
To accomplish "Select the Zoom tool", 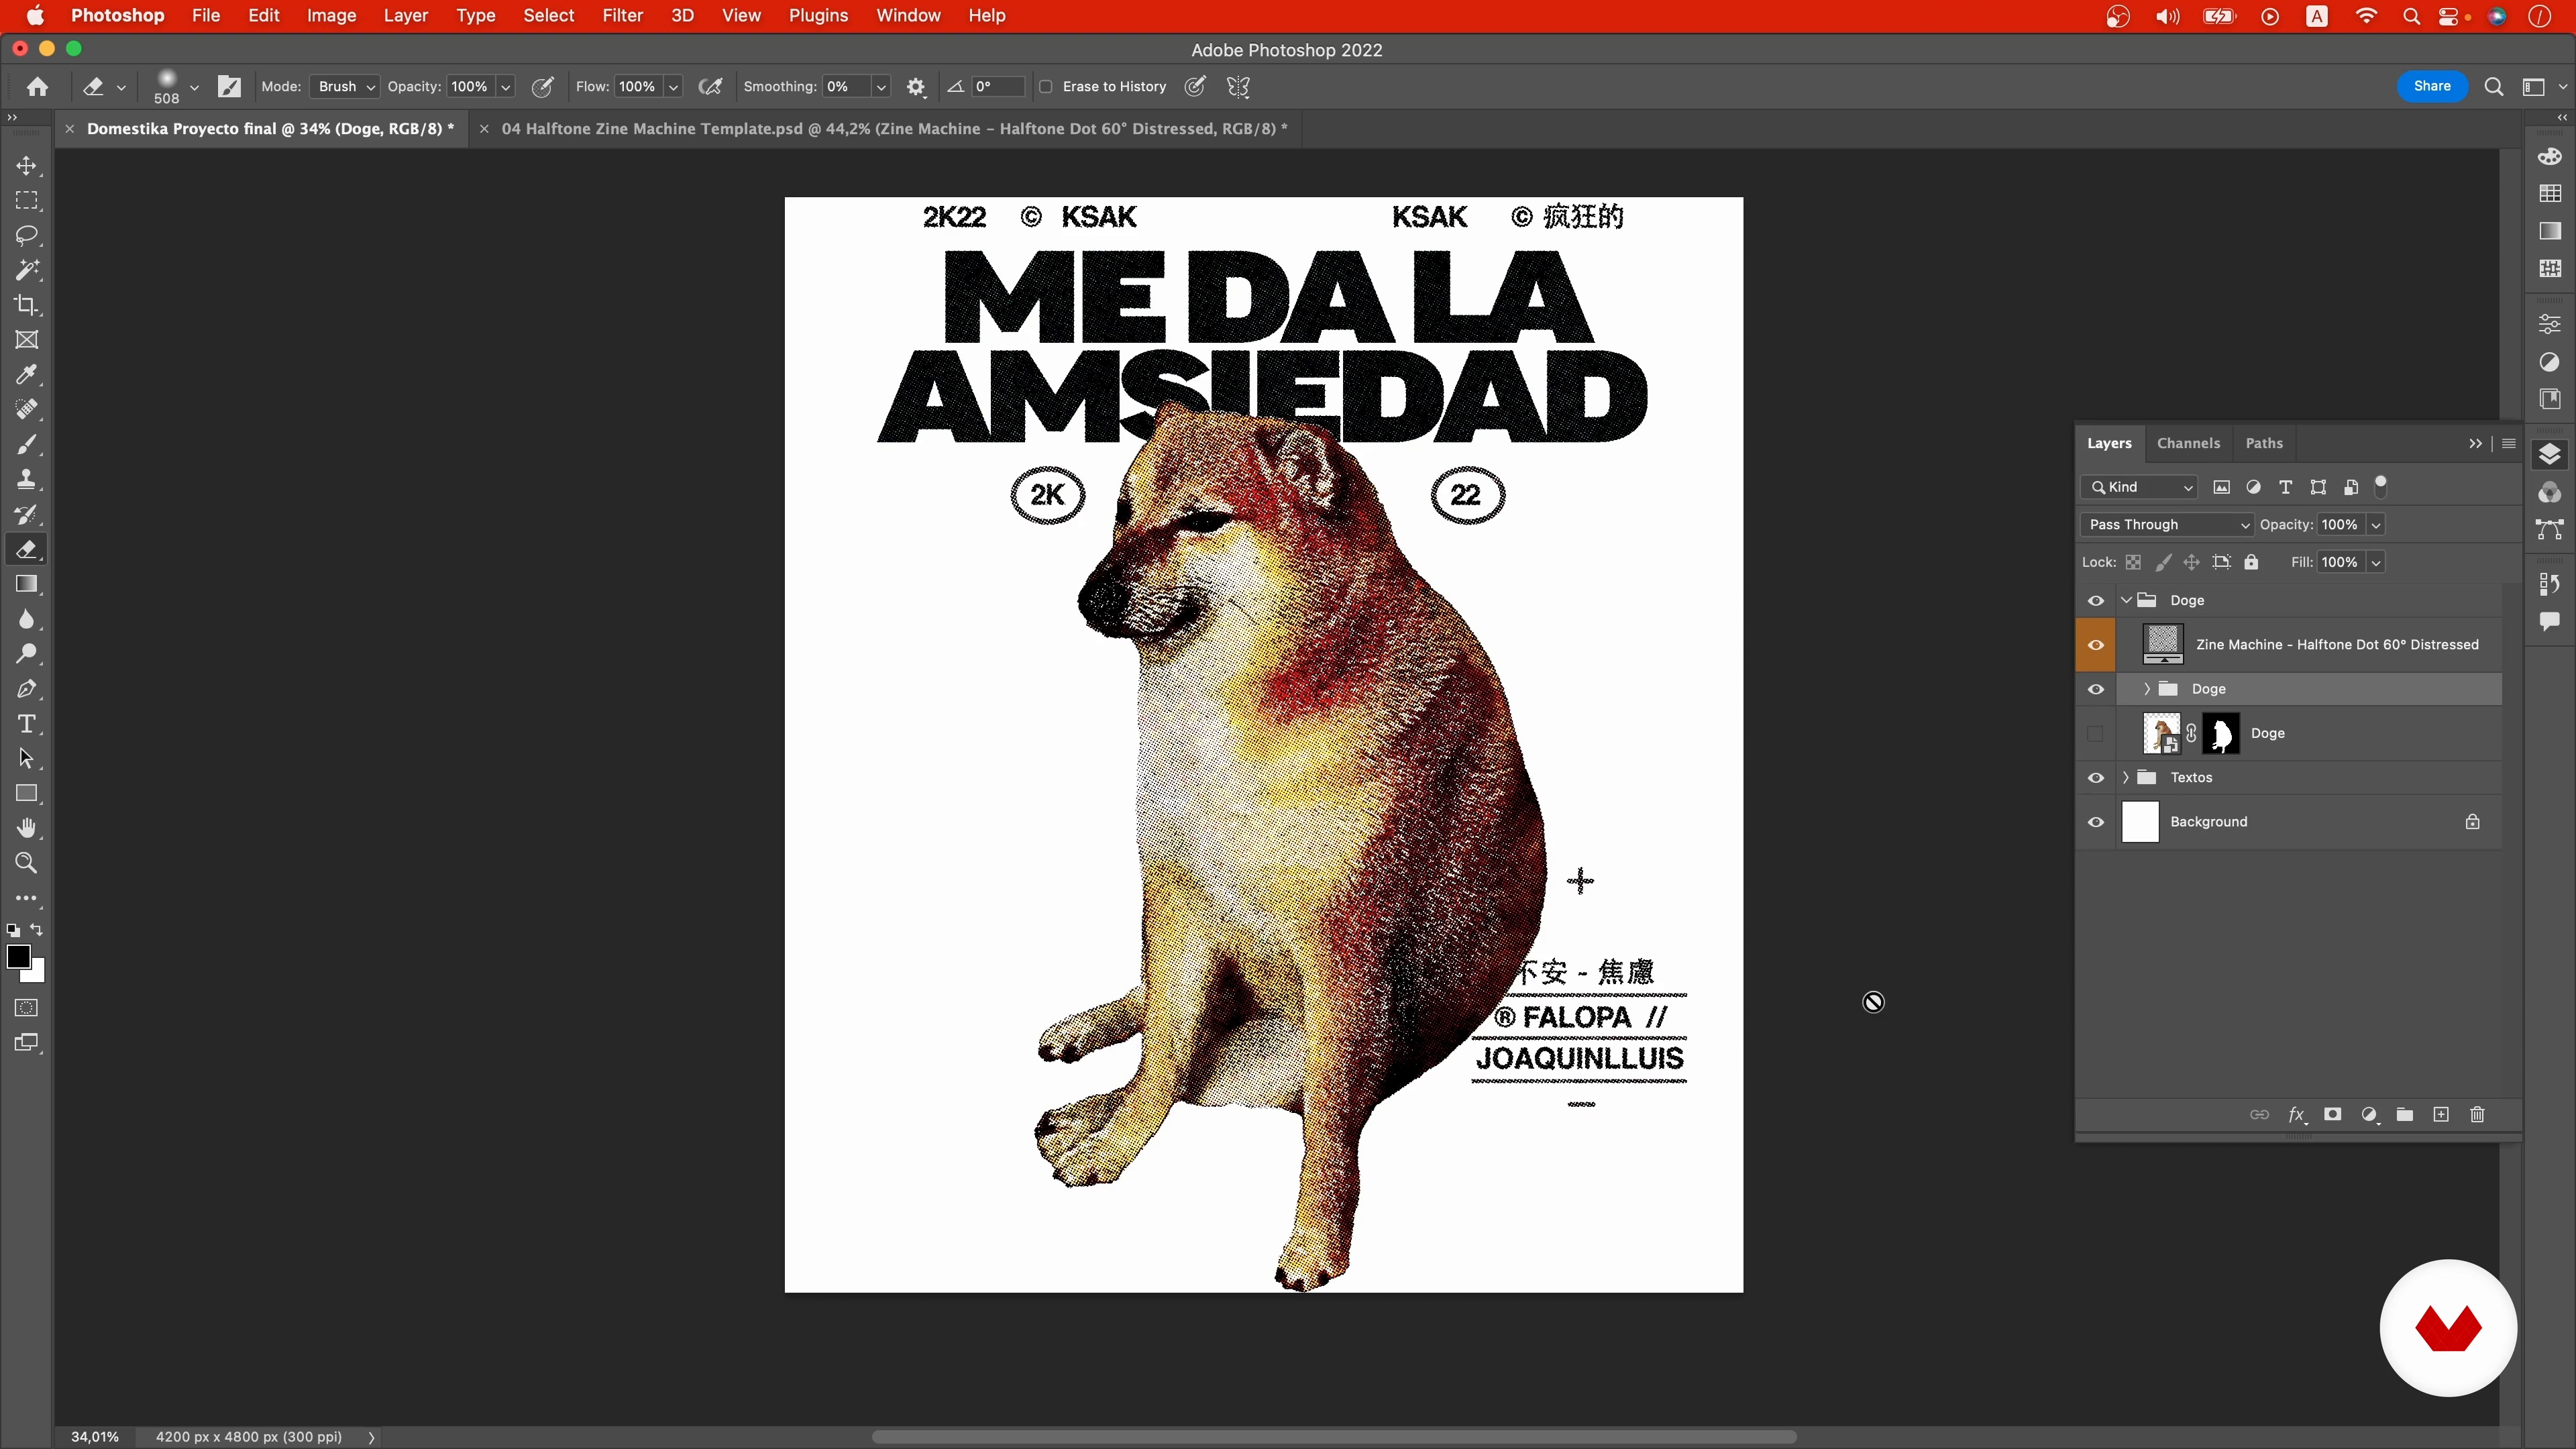I will click(x=27, y=863).
